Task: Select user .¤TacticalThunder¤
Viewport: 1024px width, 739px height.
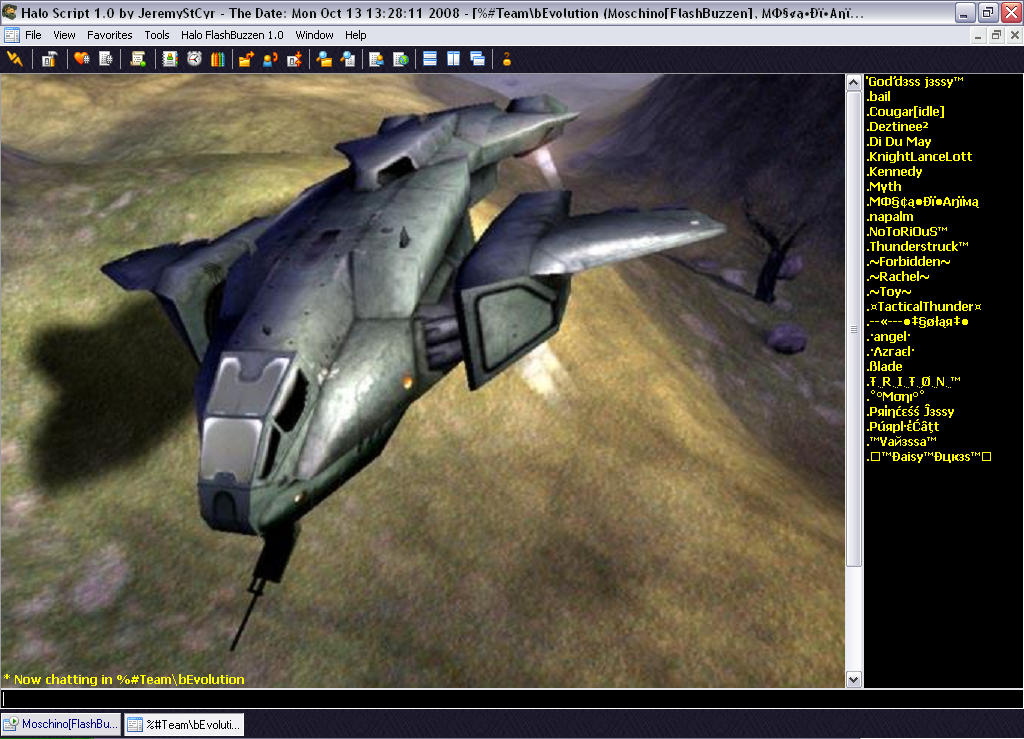Action: (x=924, y=307)
